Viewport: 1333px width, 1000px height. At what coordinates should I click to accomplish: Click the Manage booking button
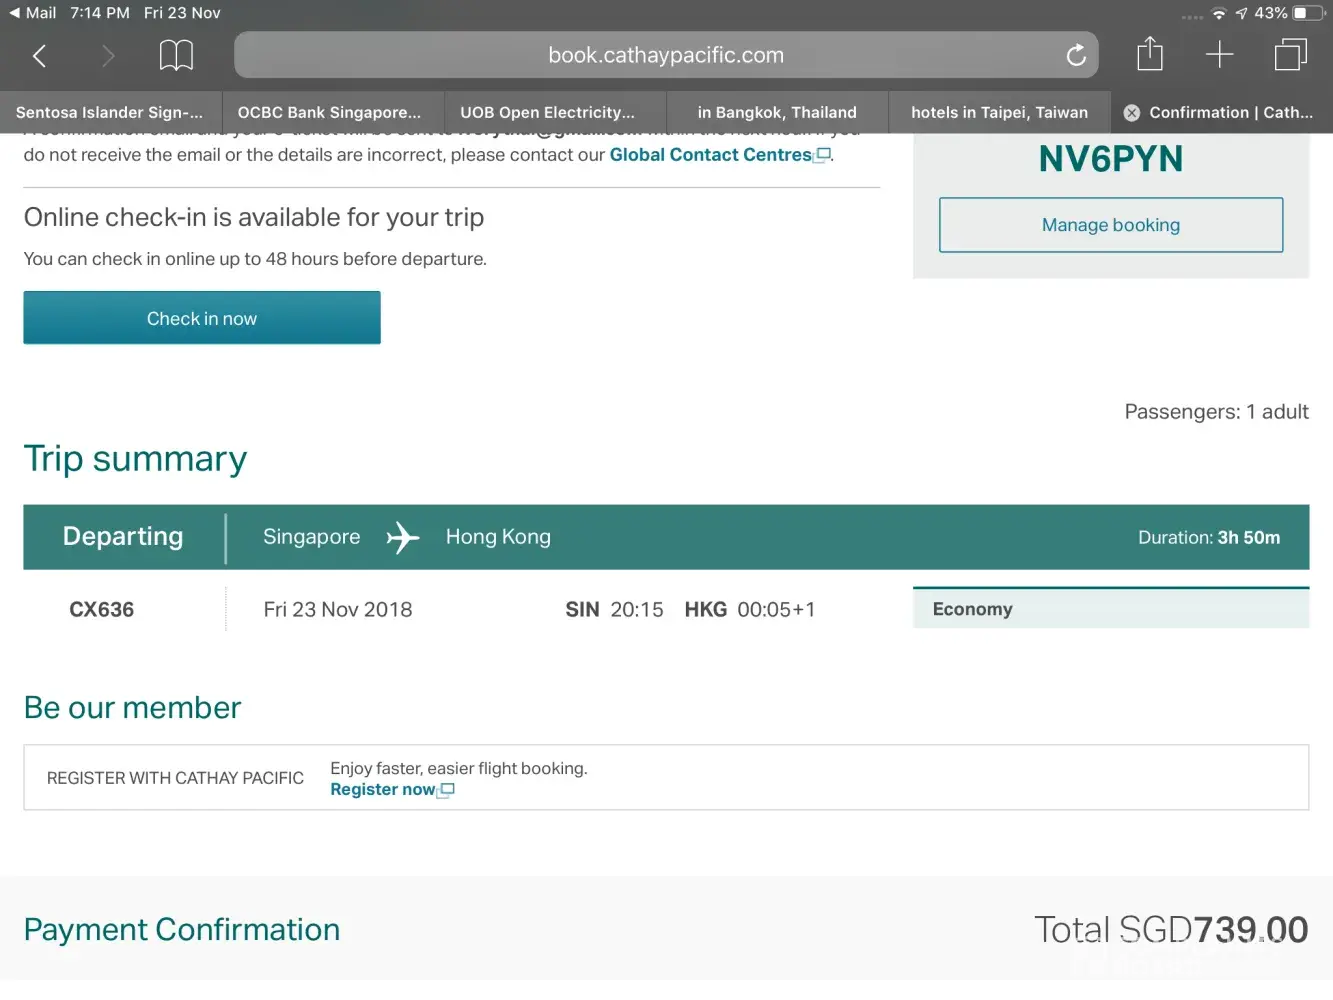point(1110,225)
